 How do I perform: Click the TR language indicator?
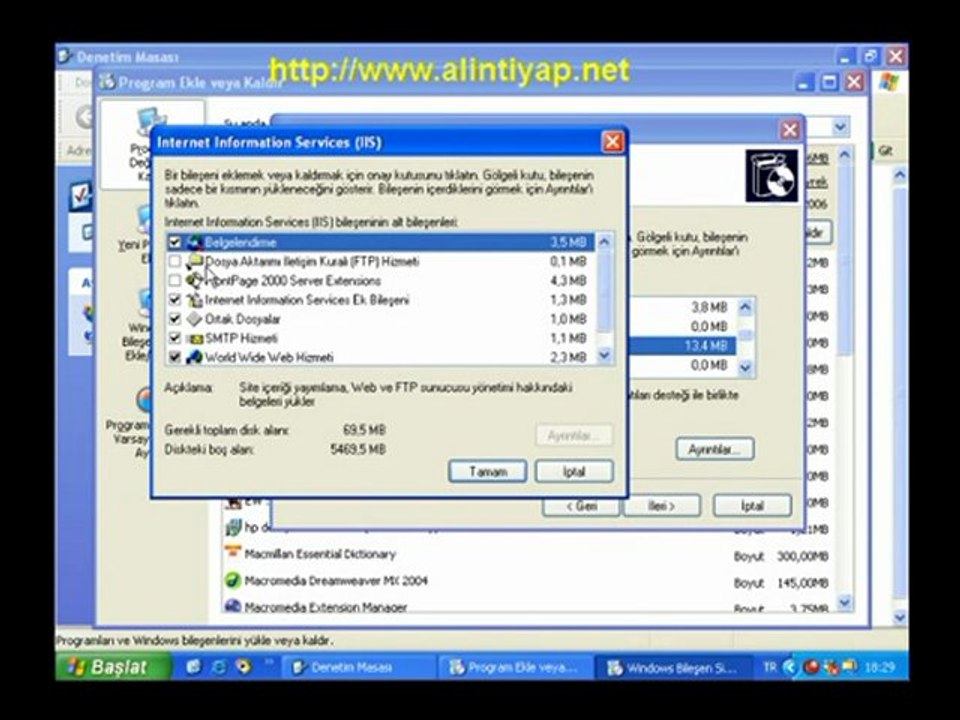pyautogui.click(x=770, y=667)
